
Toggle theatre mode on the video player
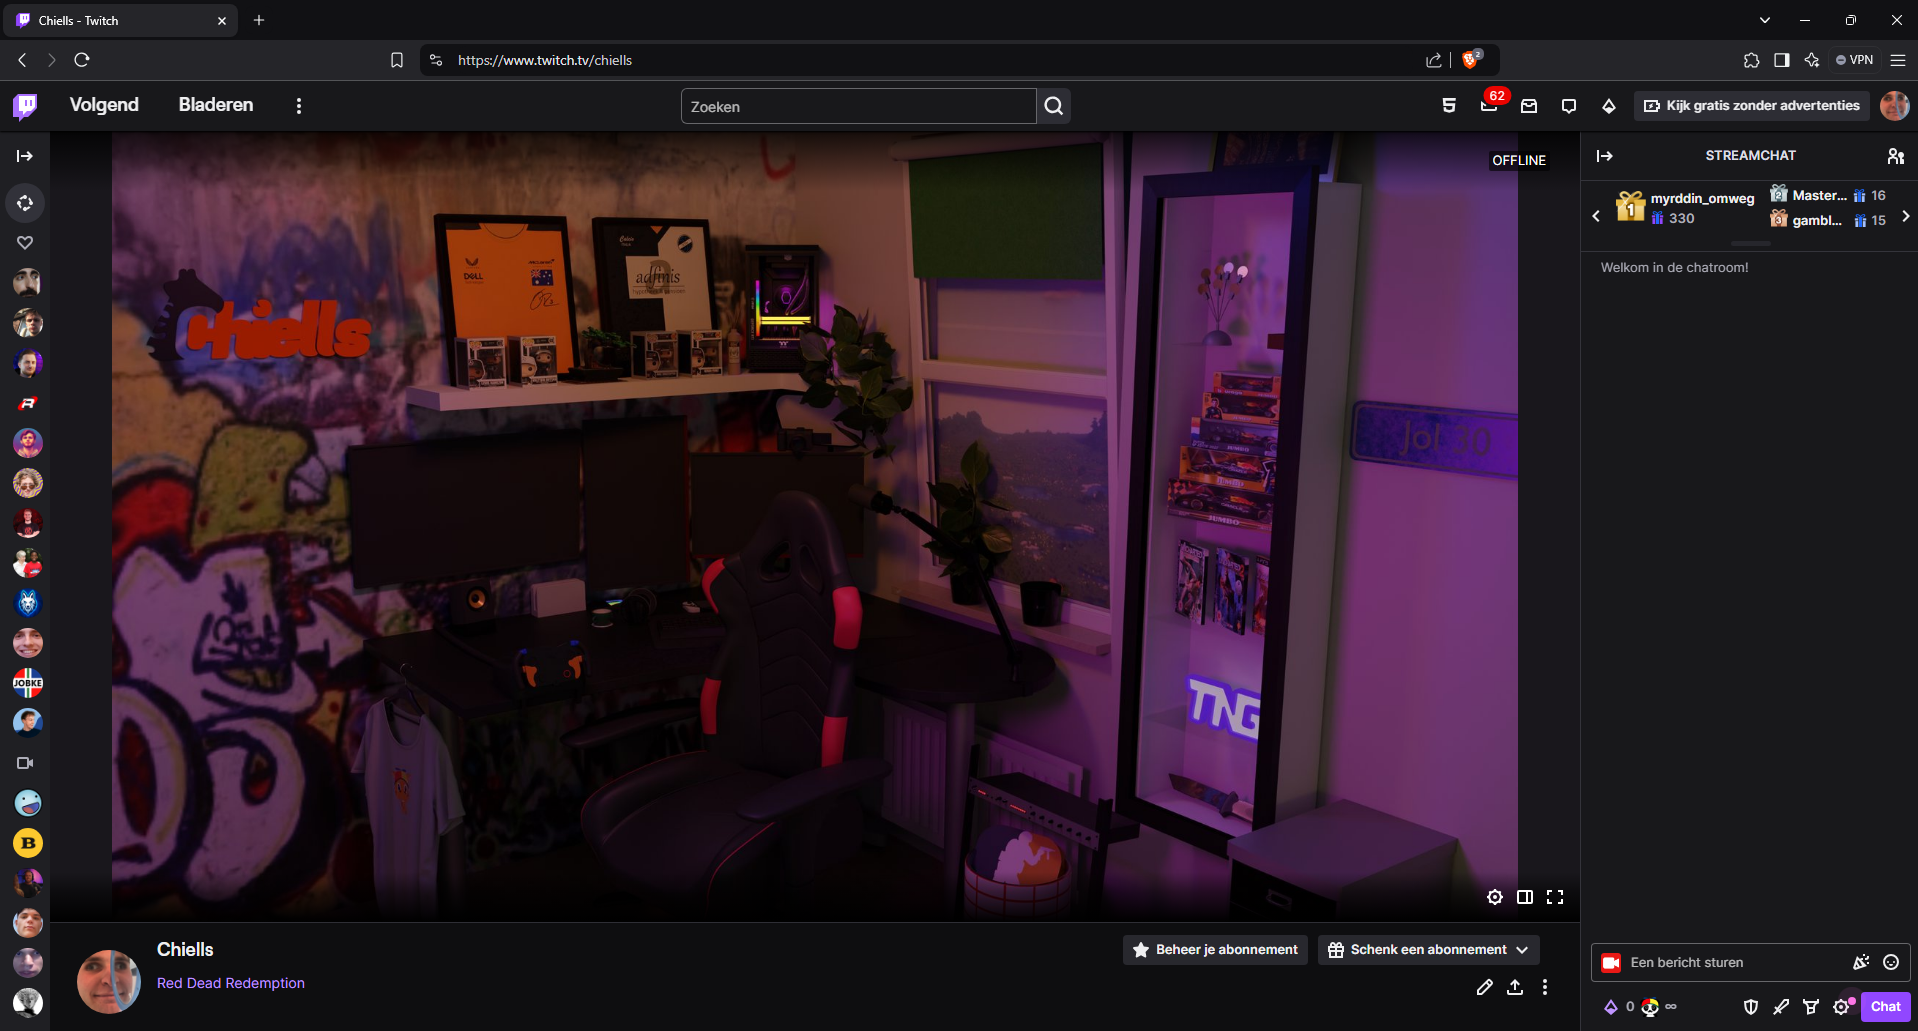click(x=1524, y=897)
